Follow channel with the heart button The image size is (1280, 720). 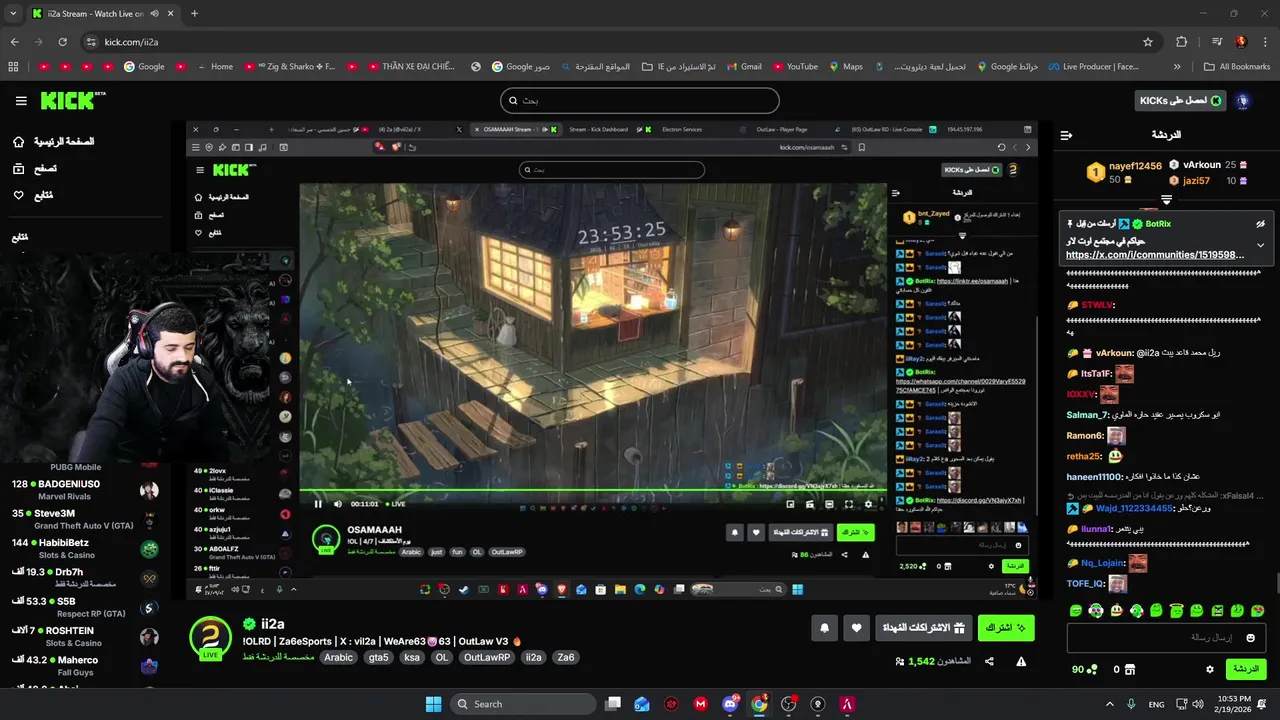click(857, 628)
